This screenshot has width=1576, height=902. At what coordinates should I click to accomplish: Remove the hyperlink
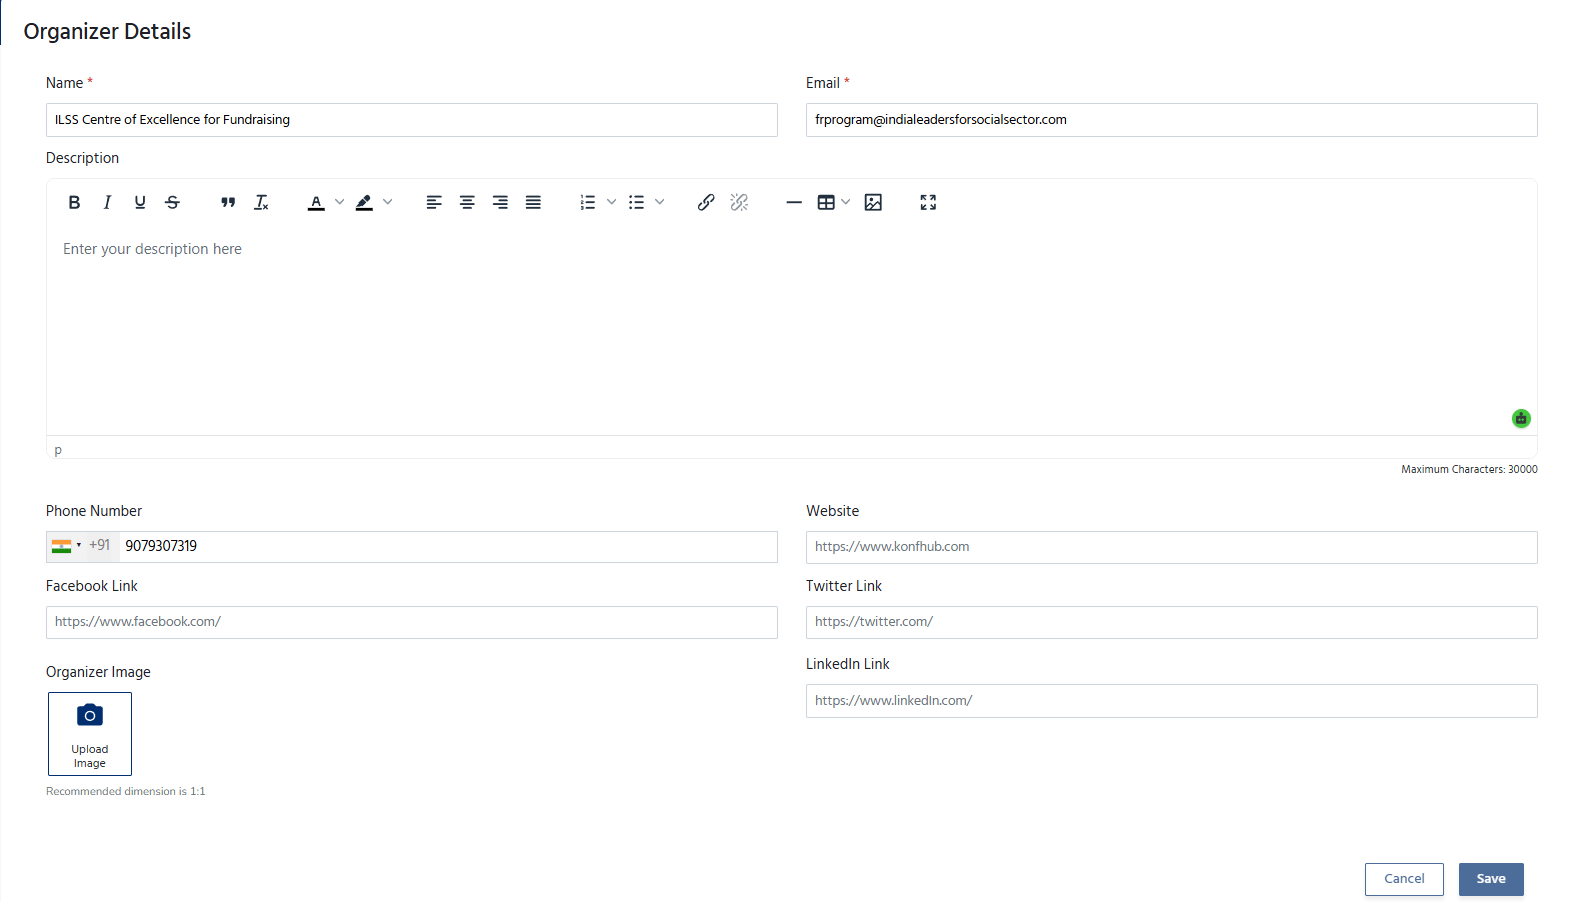coord(739,202)
